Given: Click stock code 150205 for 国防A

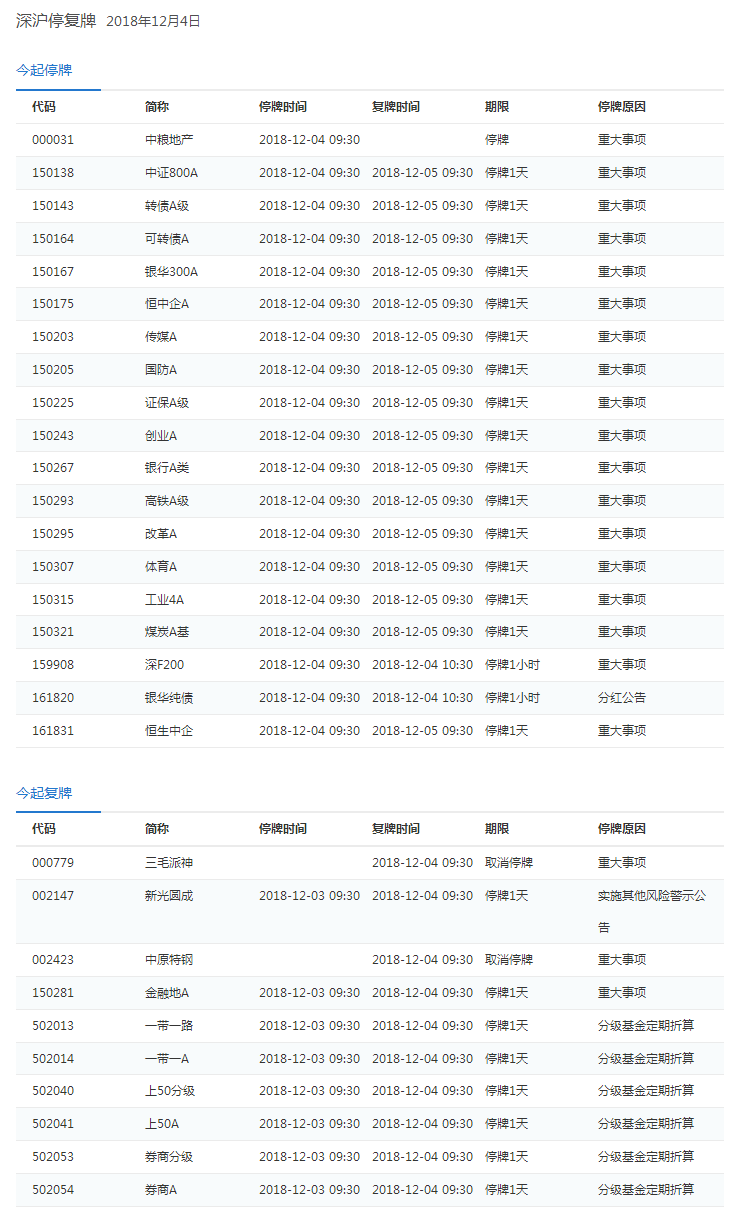Looking at the screenshot, I should [53, 370].
